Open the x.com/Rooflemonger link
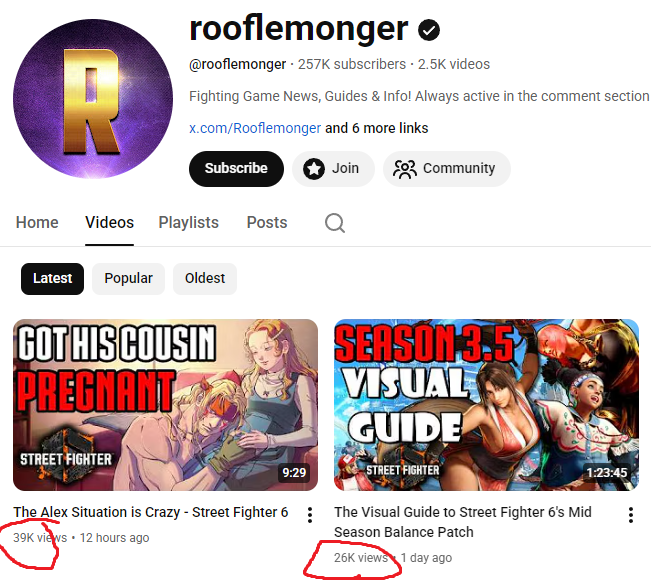 pos(255,128)
